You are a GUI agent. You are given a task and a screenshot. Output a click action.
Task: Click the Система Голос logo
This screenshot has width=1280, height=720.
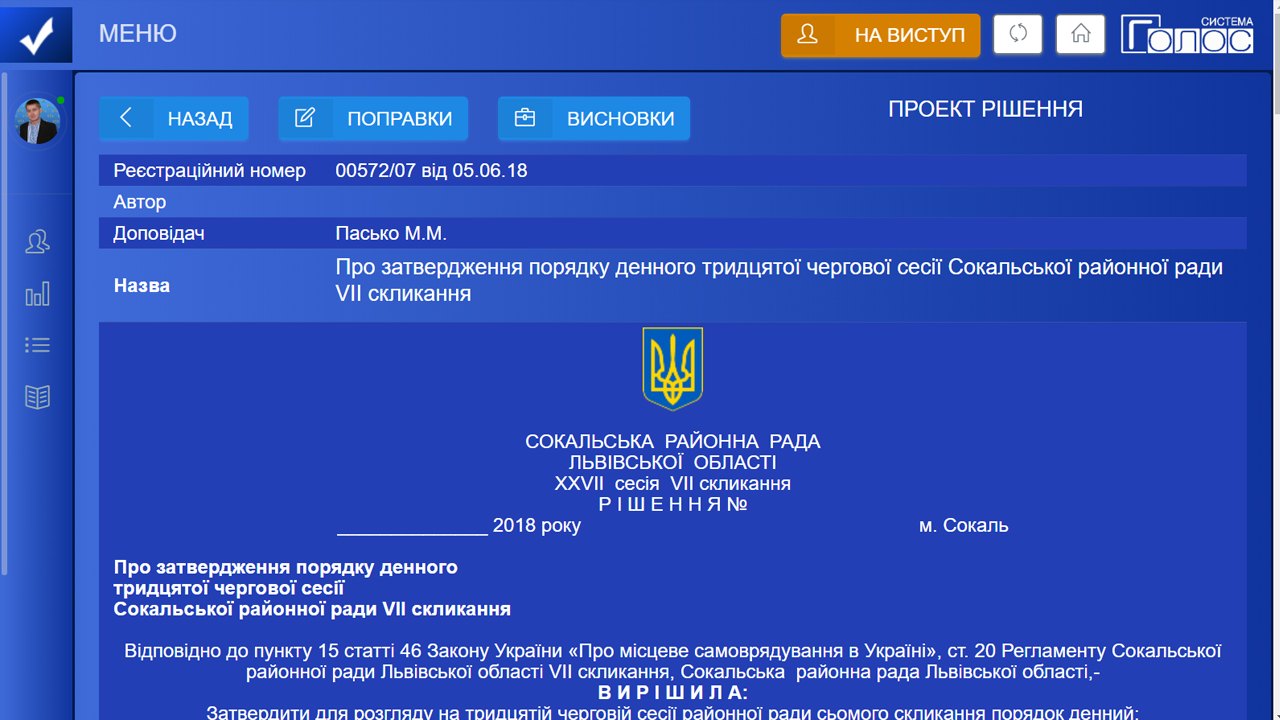click(1186, 34)
